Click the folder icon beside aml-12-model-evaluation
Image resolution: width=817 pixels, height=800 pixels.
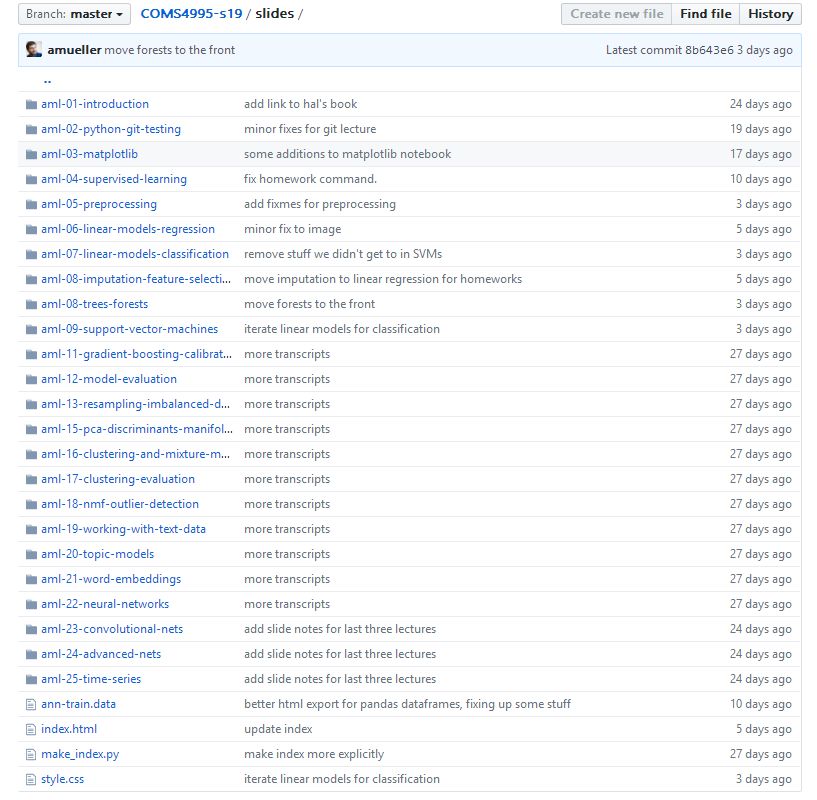30,379
